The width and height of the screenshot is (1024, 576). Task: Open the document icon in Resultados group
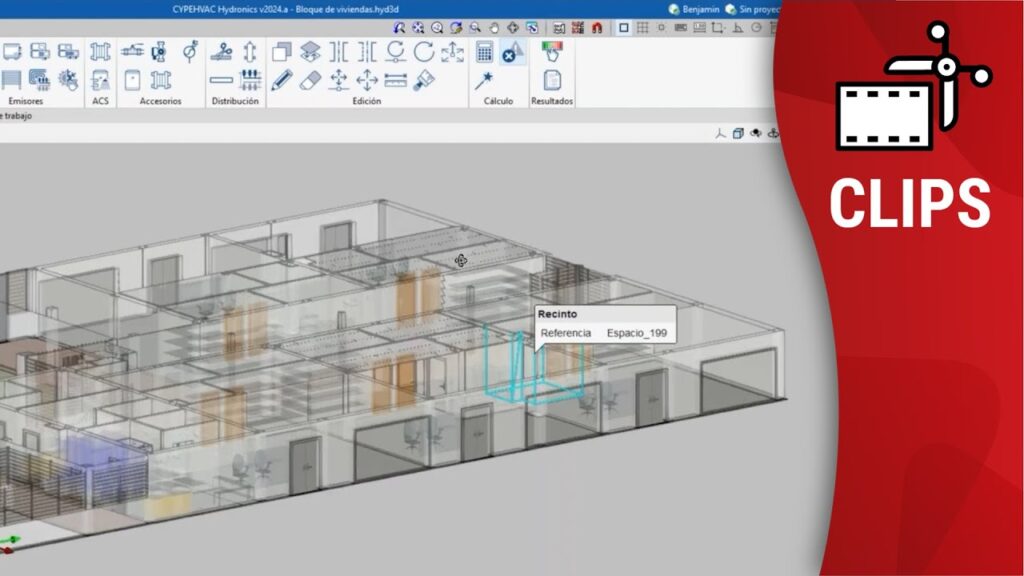(x=552, y=79)
